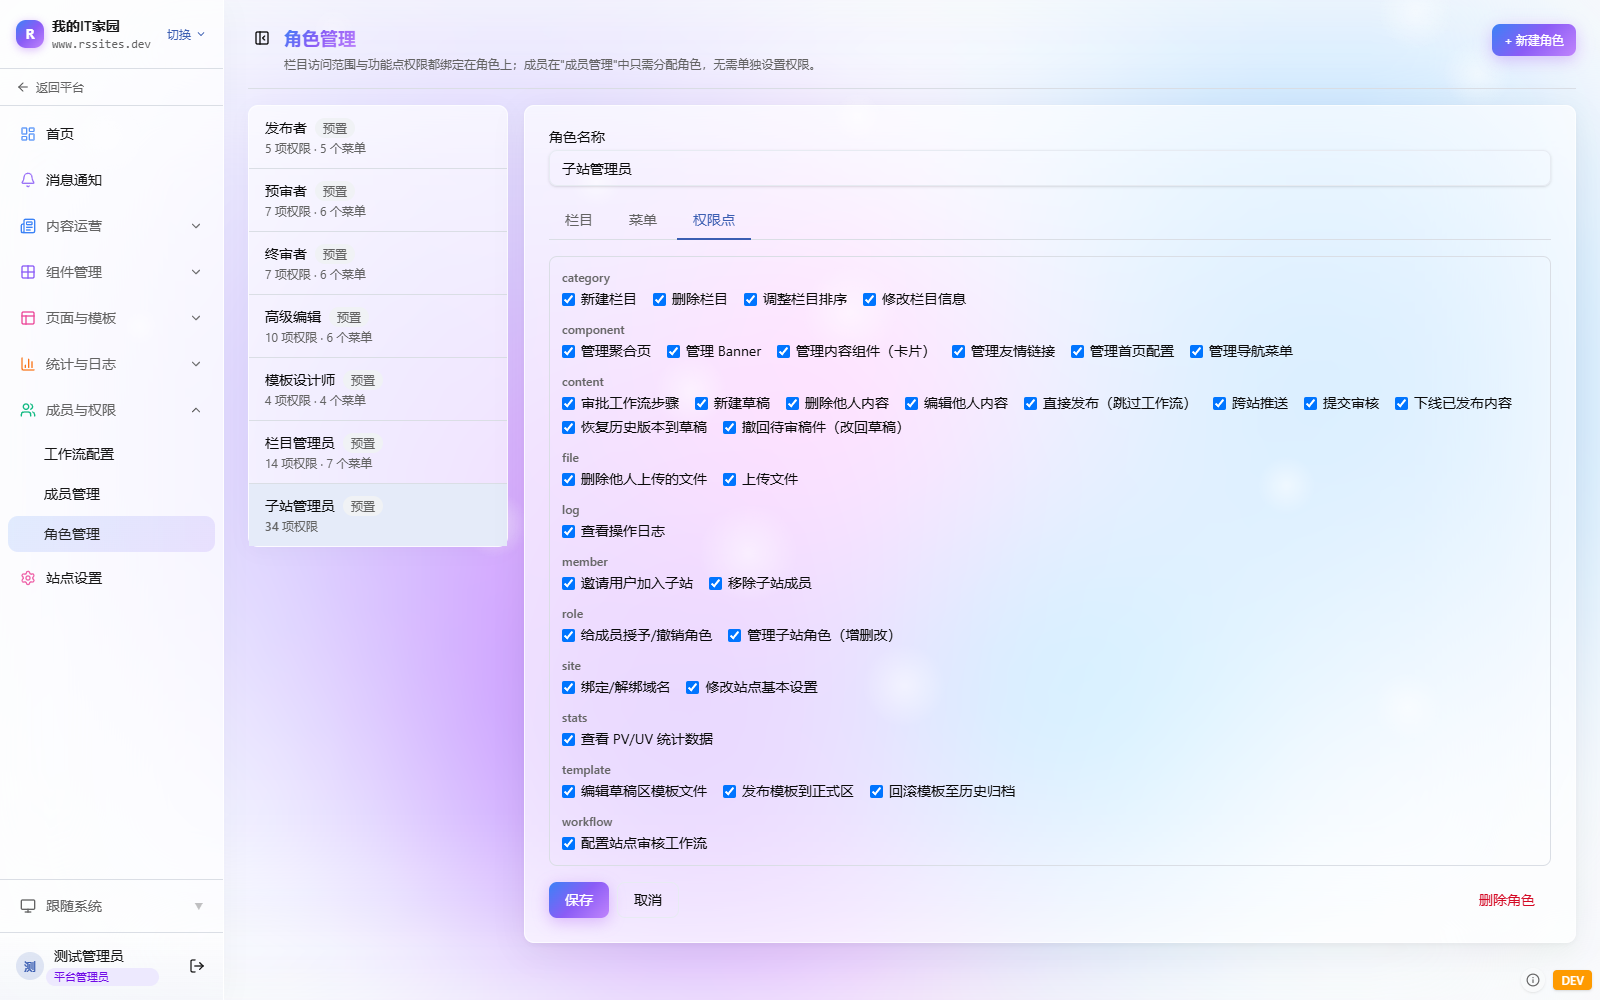Viewport: 1600px width, 1000px height.
Task: Click the 站点设置 gear icon
Action: click(x=28, y=578)
